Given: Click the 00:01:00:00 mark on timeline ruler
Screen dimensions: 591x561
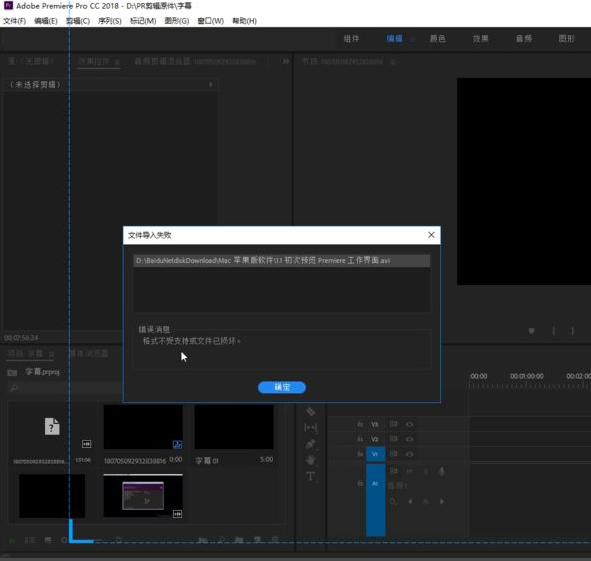Looking at the screenshot, I should (x=527, y=376).
